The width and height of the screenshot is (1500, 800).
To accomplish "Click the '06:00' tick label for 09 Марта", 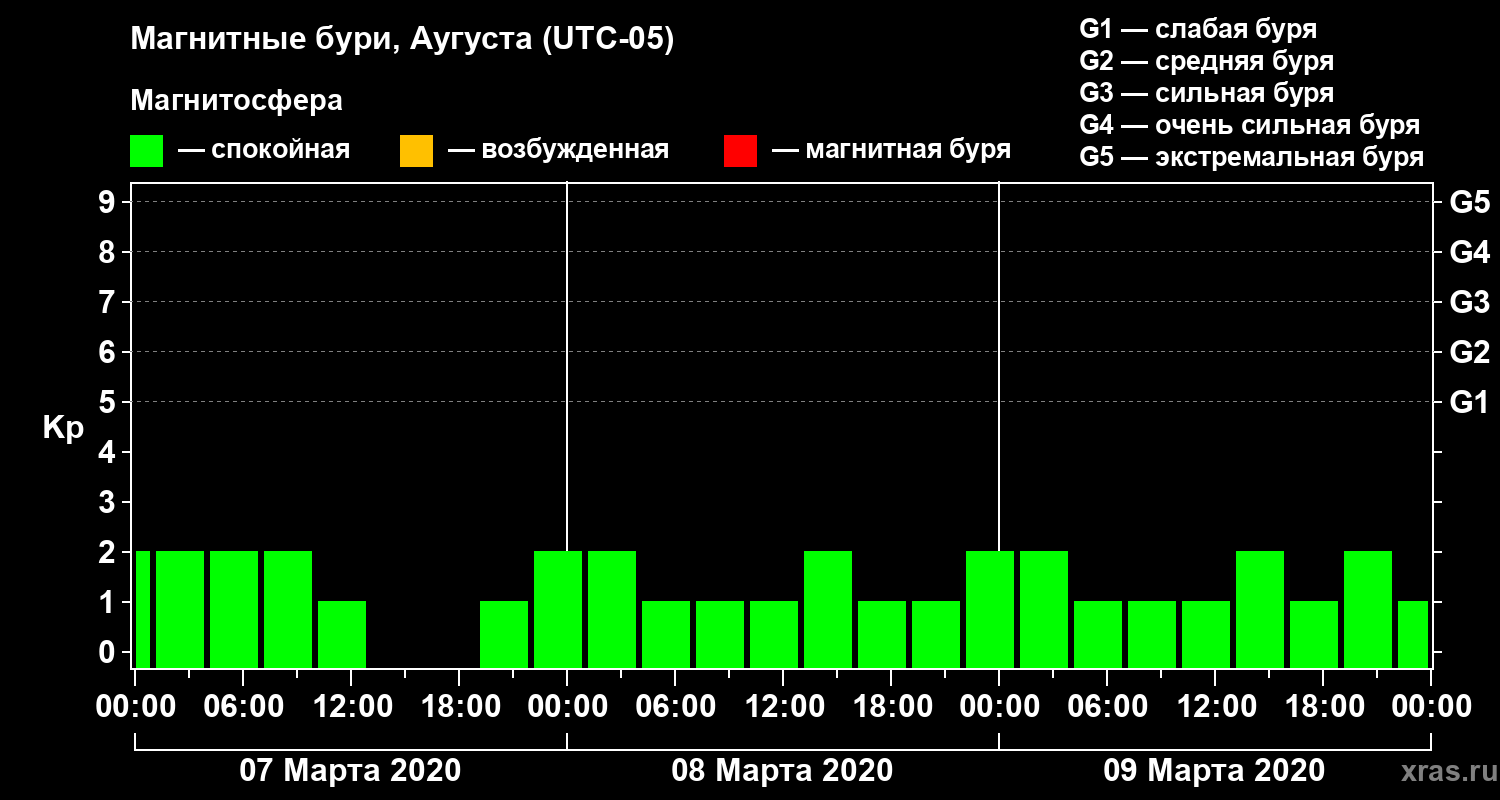I will click(1107, 707).
